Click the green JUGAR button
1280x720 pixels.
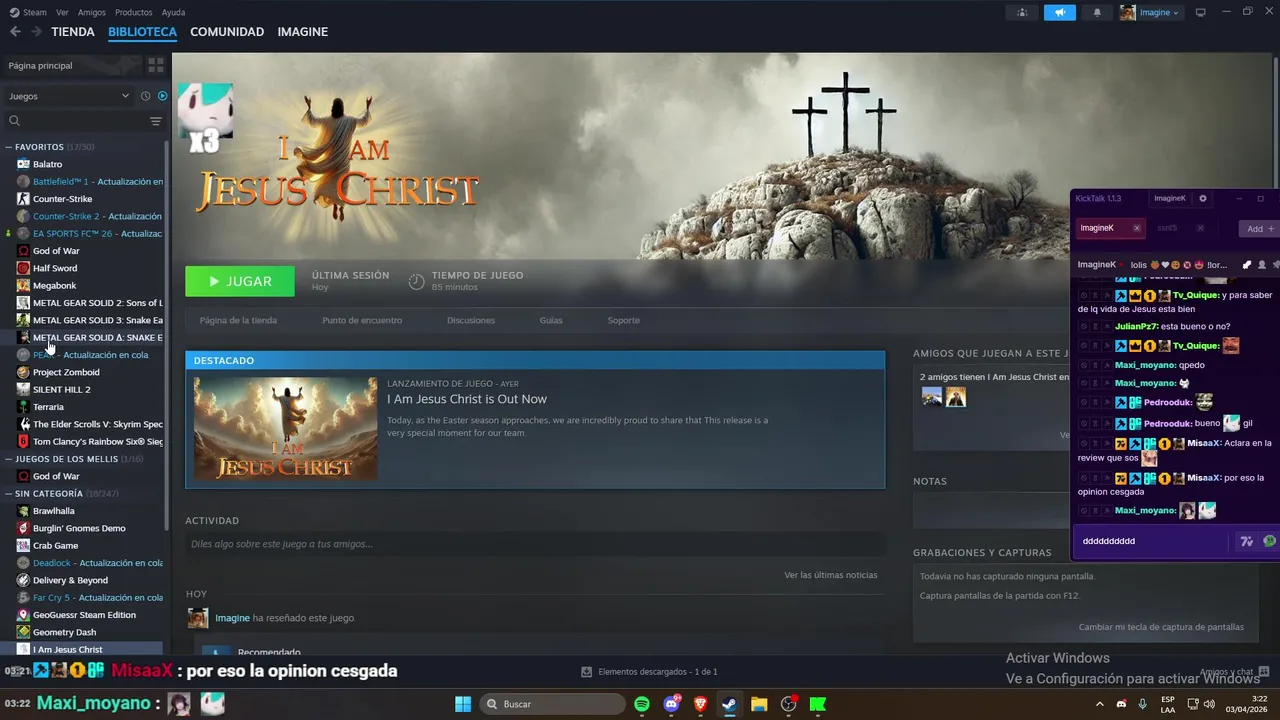pos(240,281)
